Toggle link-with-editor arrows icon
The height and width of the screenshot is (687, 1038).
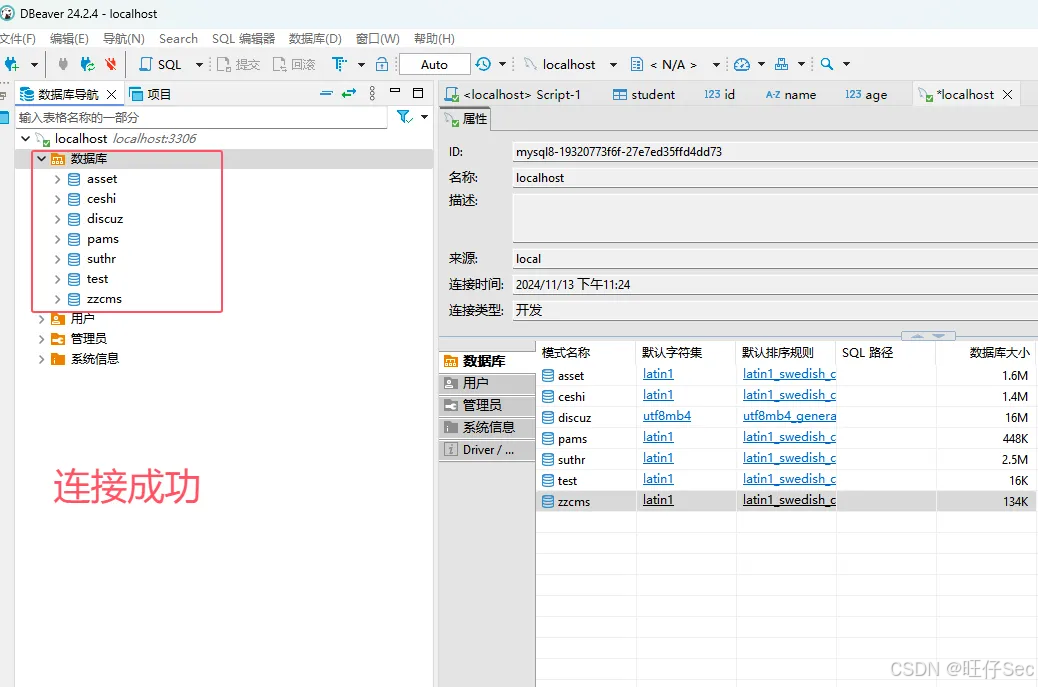point(349,93)
